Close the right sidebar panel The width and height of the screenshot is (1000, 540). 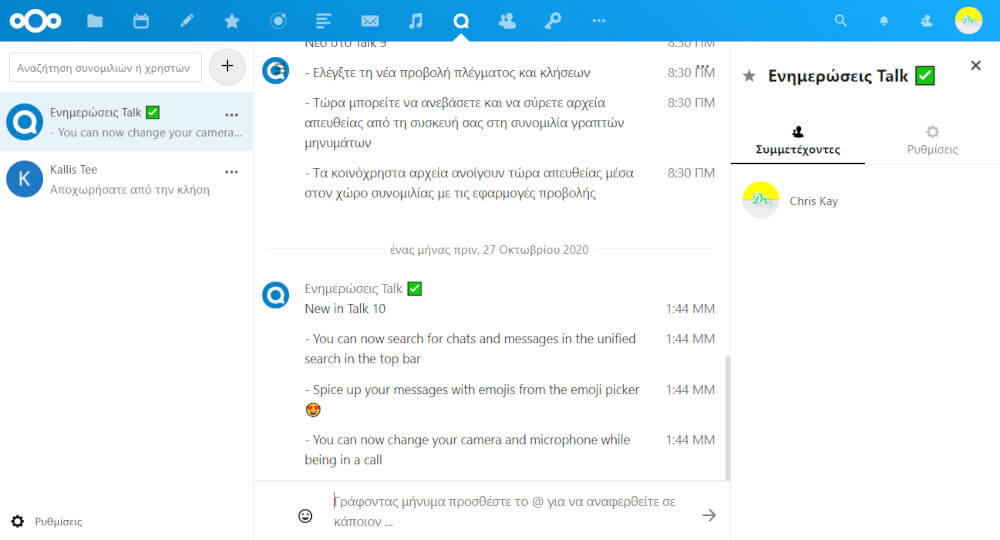(975, 65)
